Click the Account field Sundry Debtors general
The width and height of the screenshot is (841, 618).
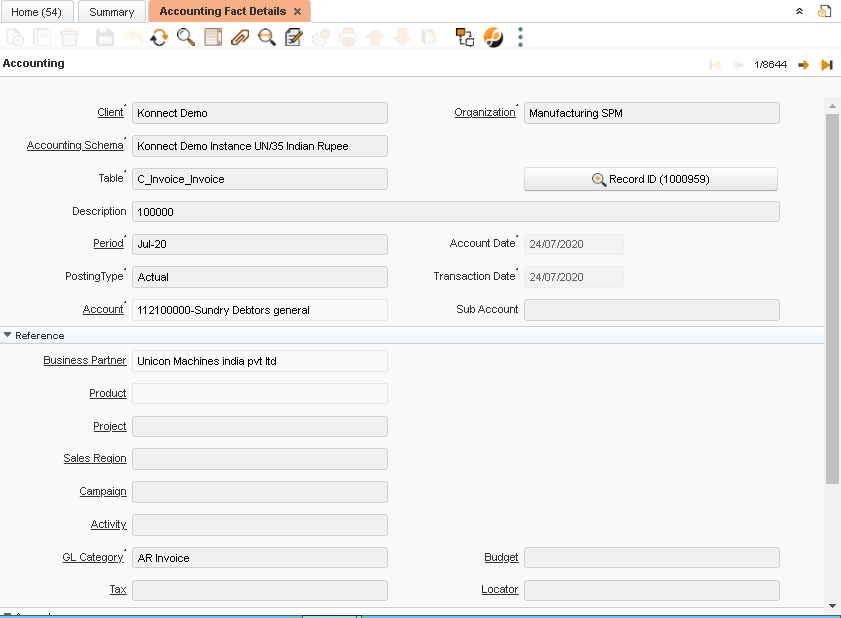[260, 310]
